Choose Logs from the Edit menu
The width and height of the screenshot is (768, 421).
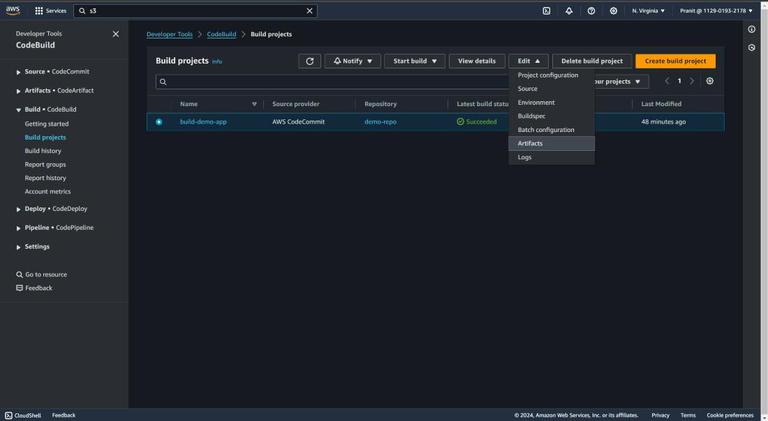coord(552,157)
